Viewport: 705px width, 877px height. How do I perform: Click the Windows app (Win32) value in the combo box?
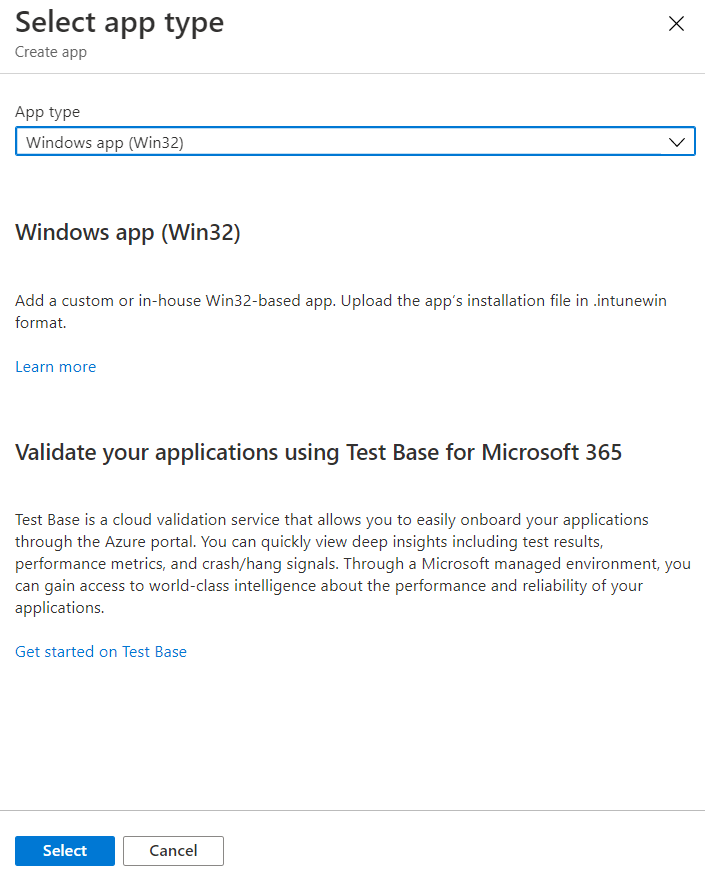[105, 142]
